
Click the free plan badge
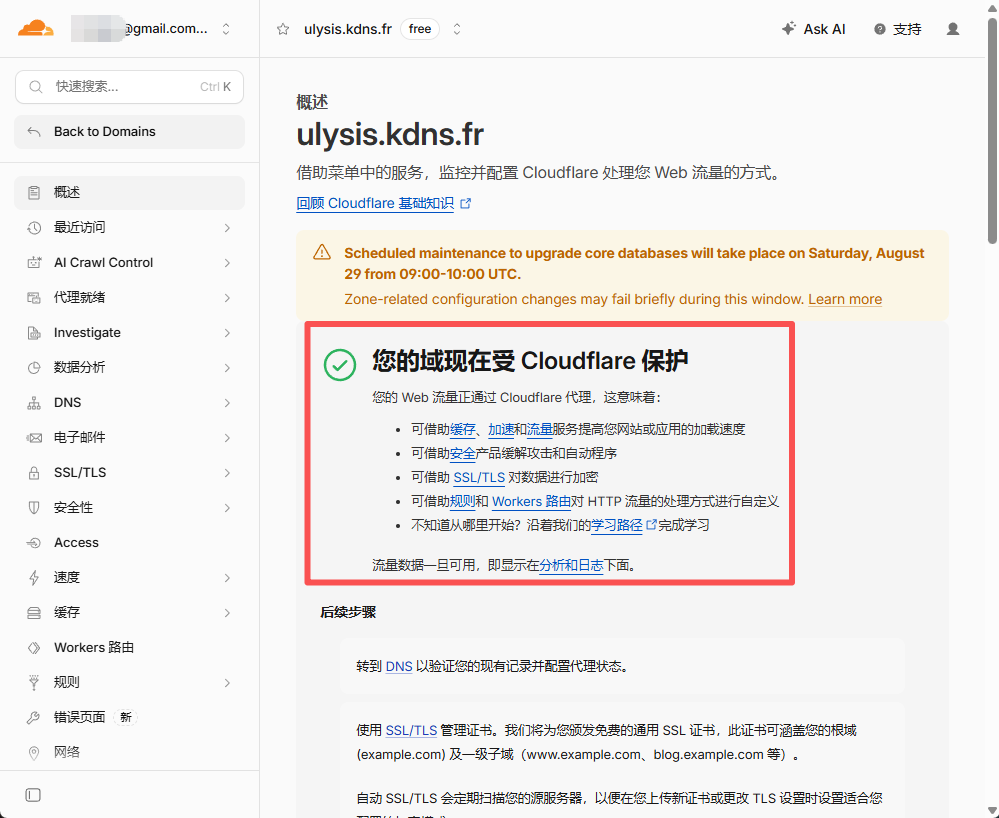point(420,29)
